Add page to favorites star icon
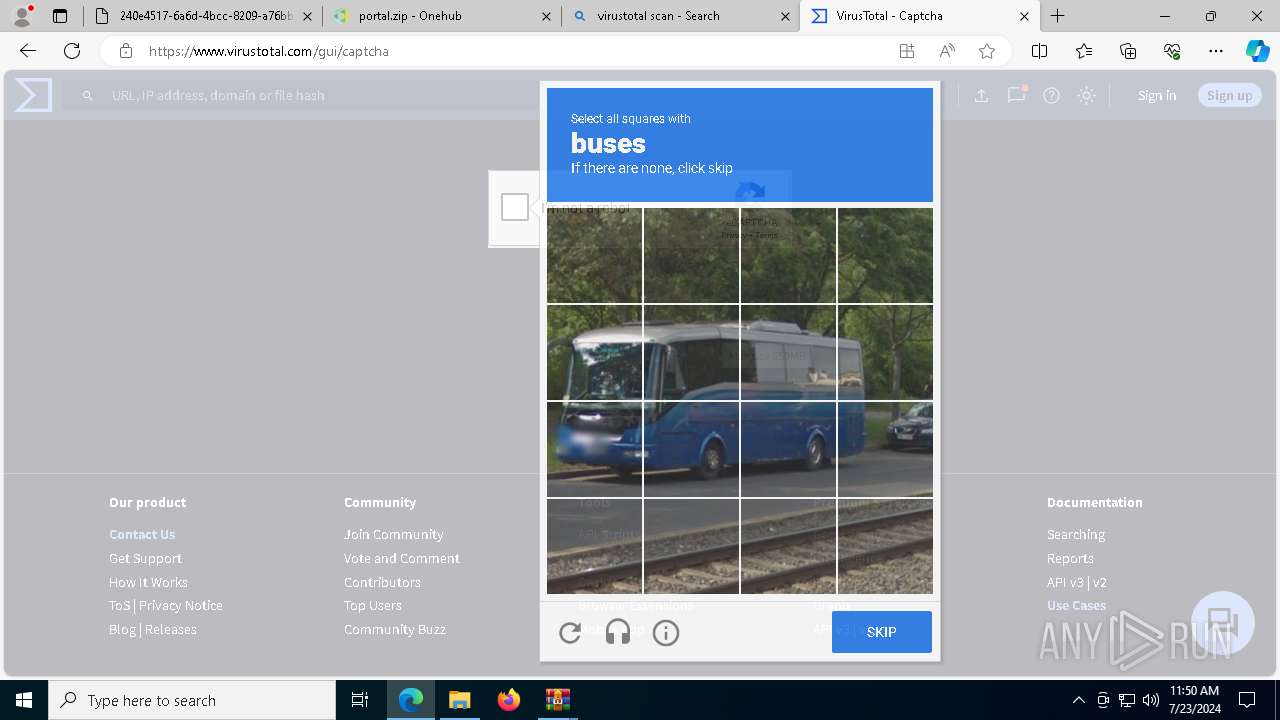 pos(987,51)
